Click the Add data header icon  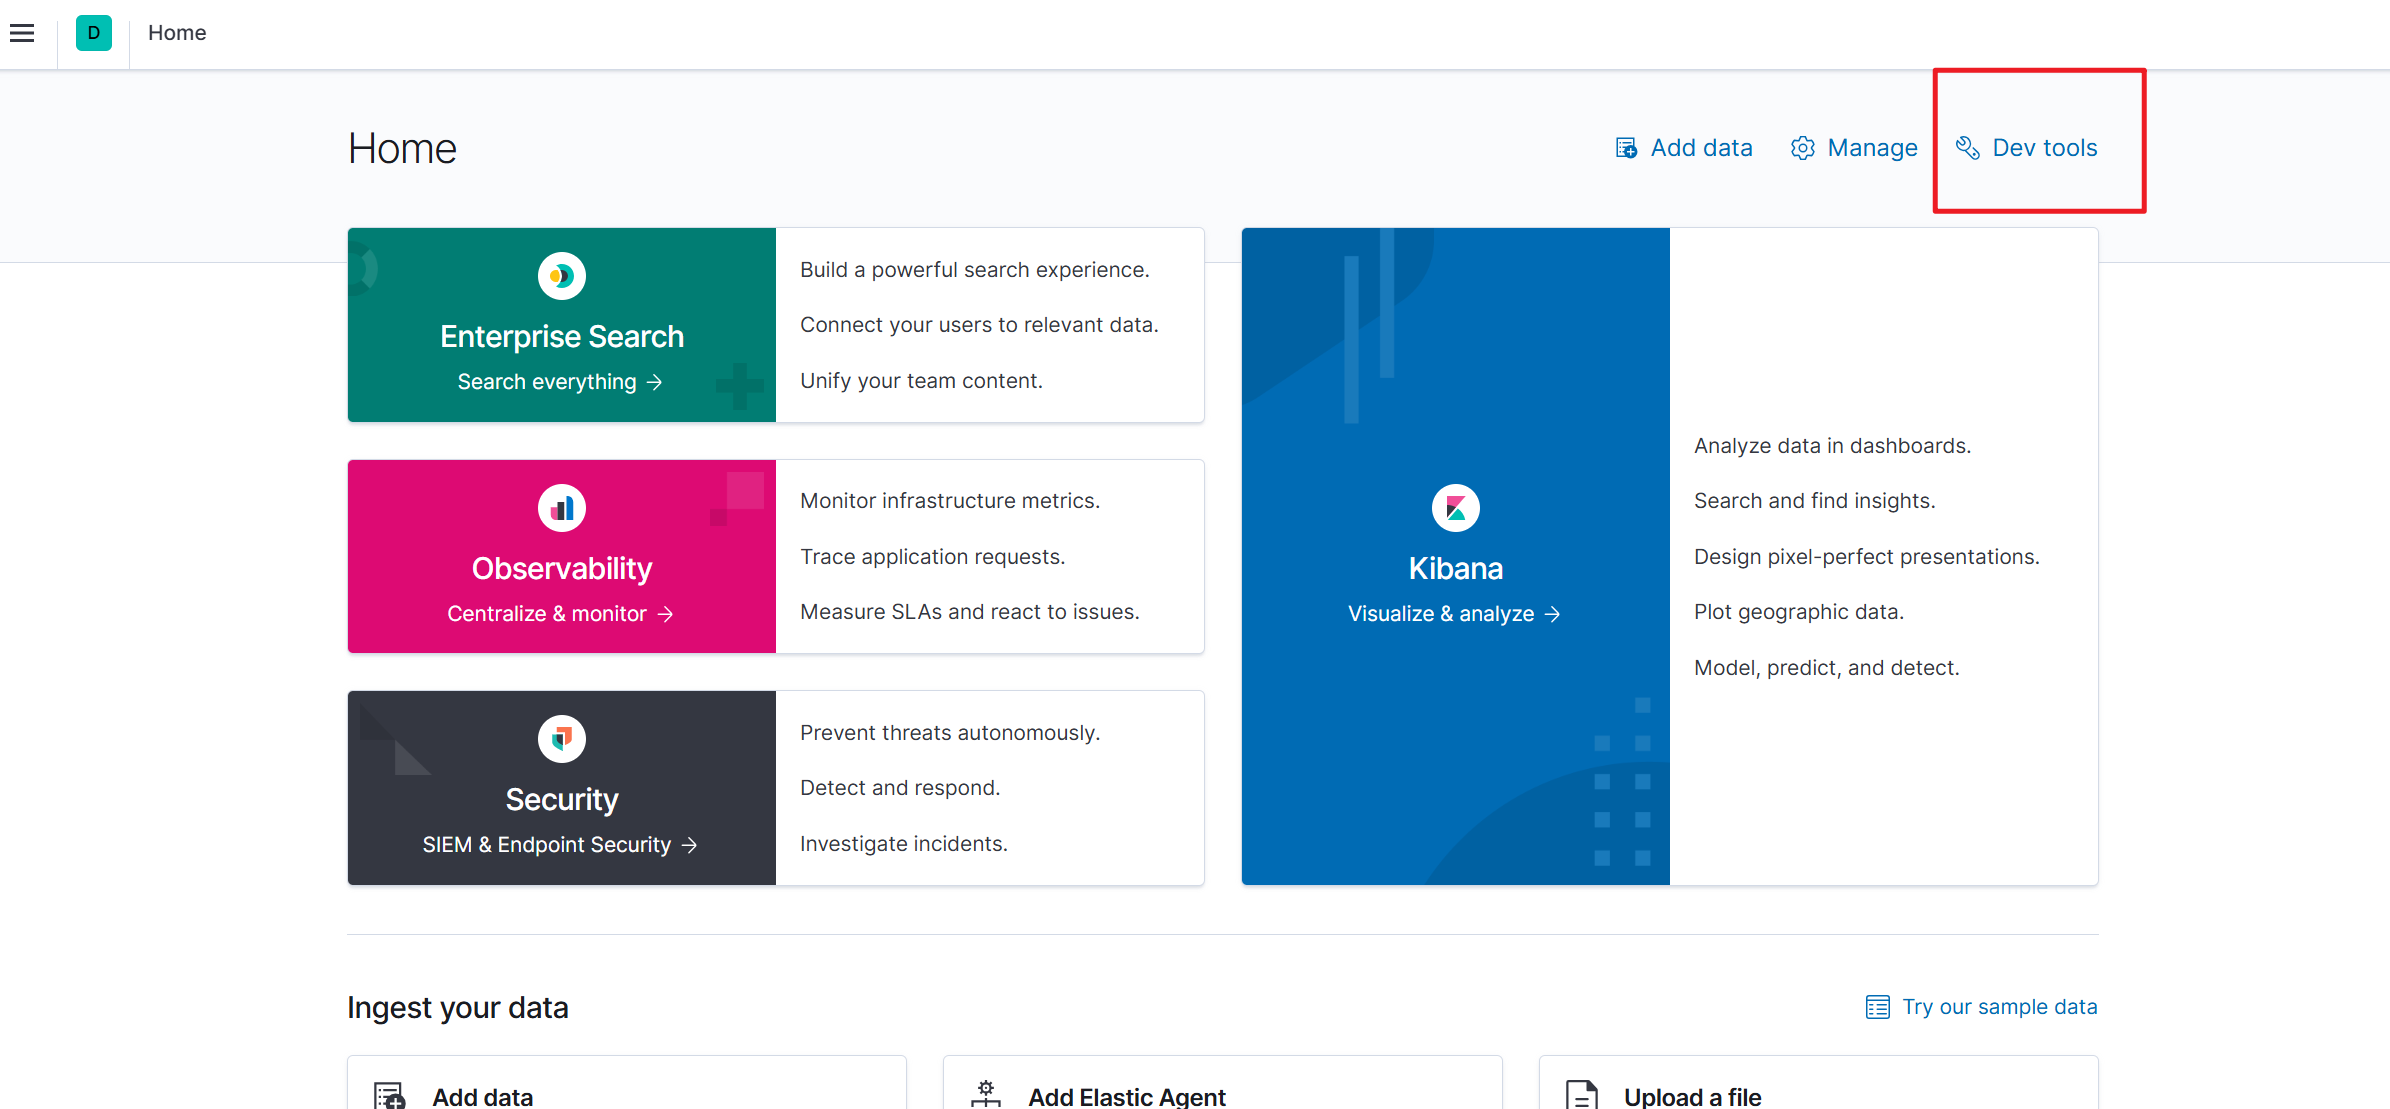point(1626,148)
